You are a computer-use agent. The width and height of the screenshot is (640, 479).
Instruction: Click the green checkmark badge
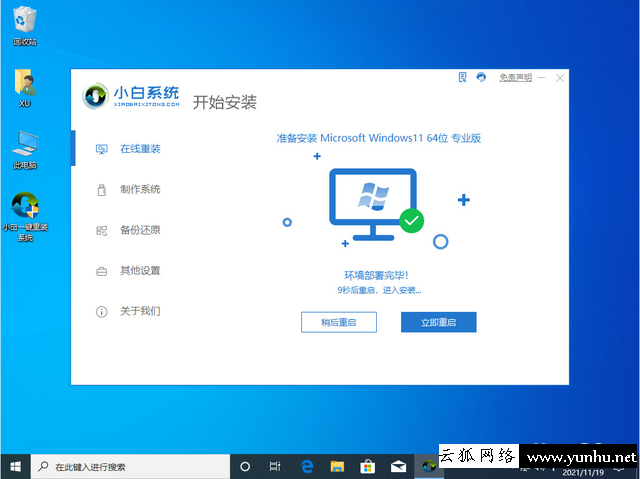coord(411,221)
